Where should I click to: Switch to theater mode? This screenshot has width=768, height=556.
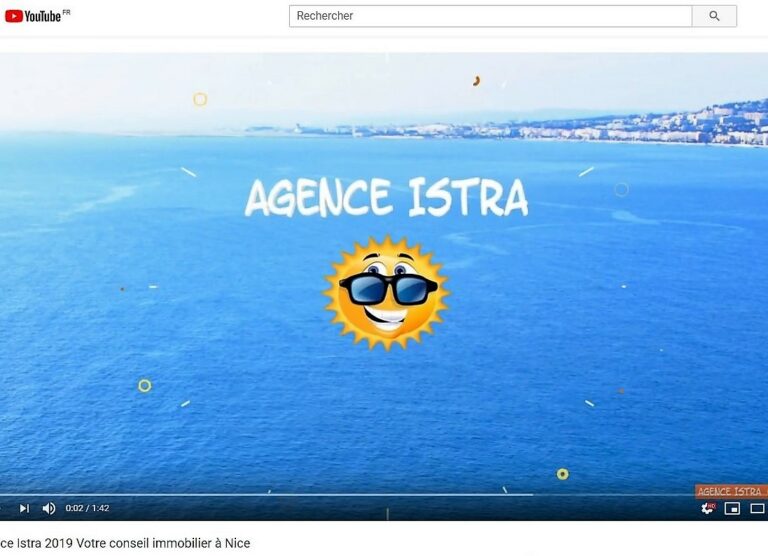tap(757, 508)
